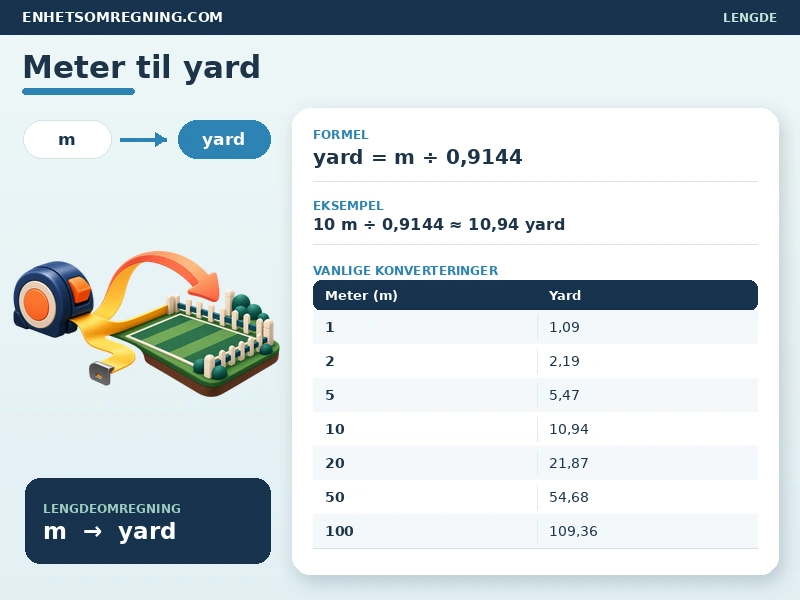800x600 pixels.
Task: Click the LENGDEOMREGNING m → yard card
Action: 148,521
